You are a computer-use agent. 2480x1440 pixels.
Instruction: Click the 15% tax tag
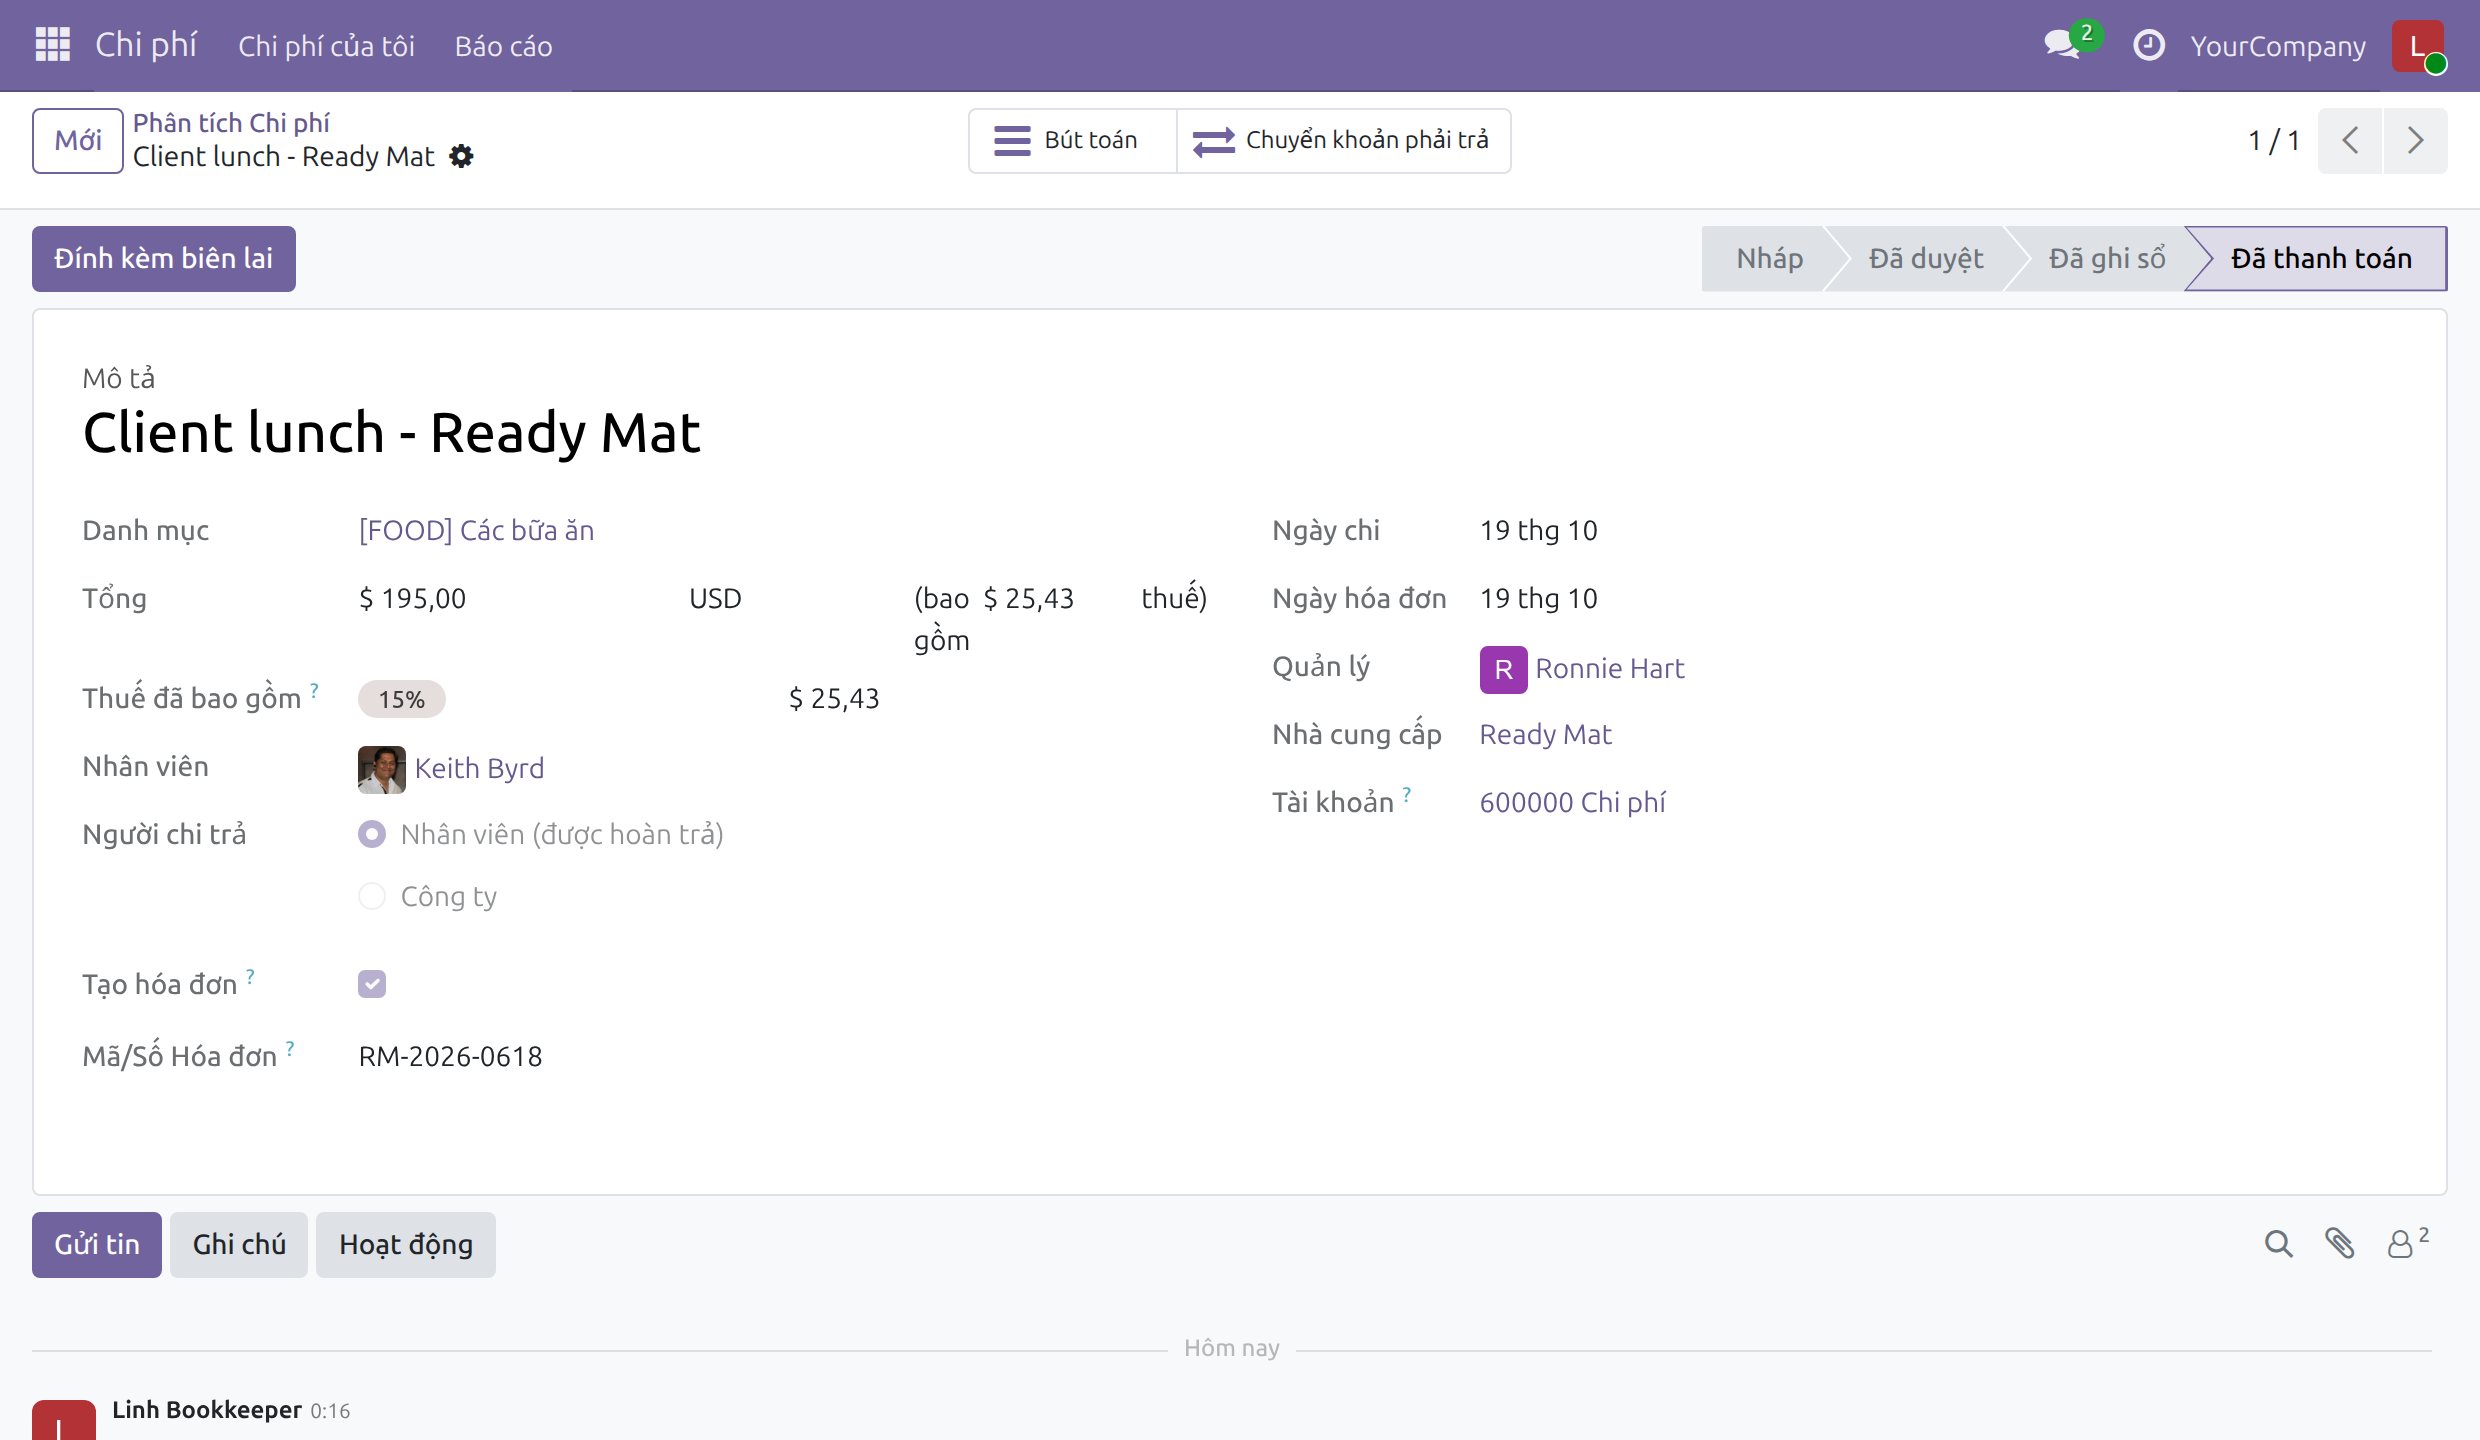(x=401, y=699)
